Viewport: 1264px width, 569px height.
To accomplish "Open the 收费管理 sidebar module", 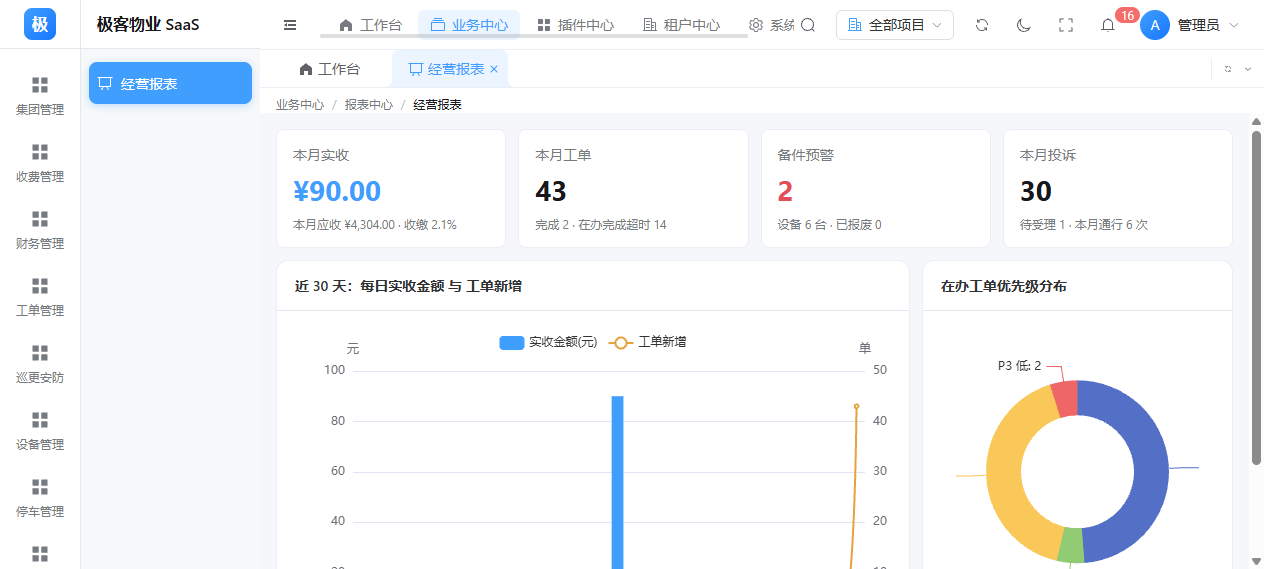I will [40, 164].
